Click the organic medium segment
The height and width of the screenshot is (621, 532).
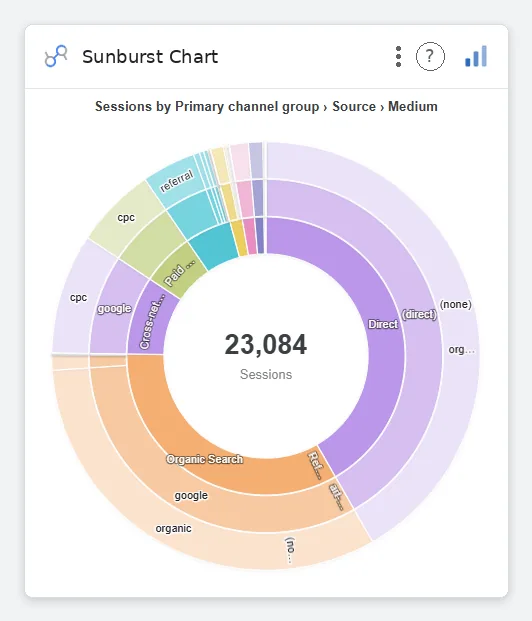pyautogui.click(x=174, y=528)
